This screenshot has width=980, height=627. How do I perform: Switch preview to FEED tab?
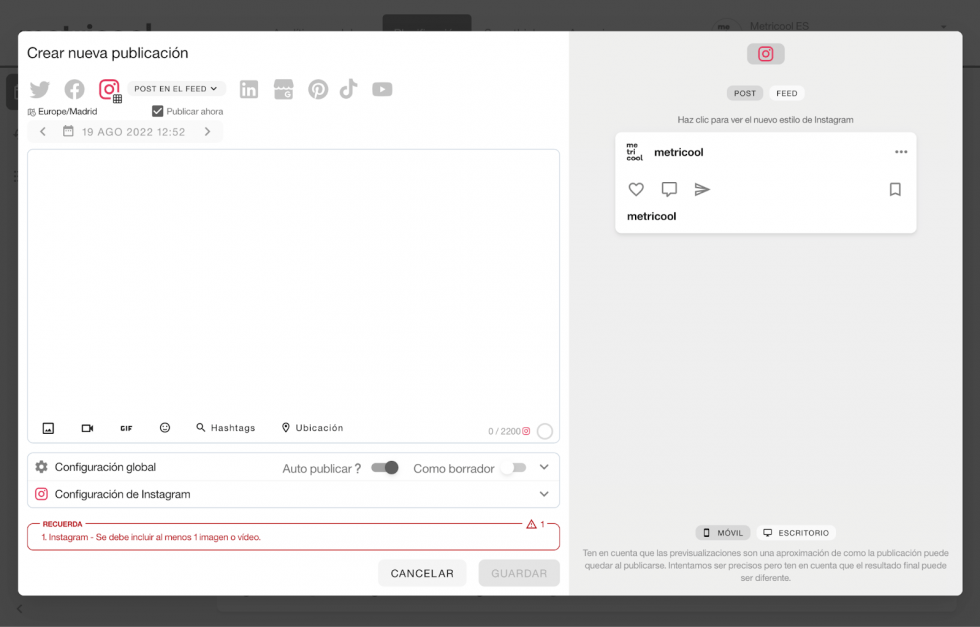tap(787, 92)
